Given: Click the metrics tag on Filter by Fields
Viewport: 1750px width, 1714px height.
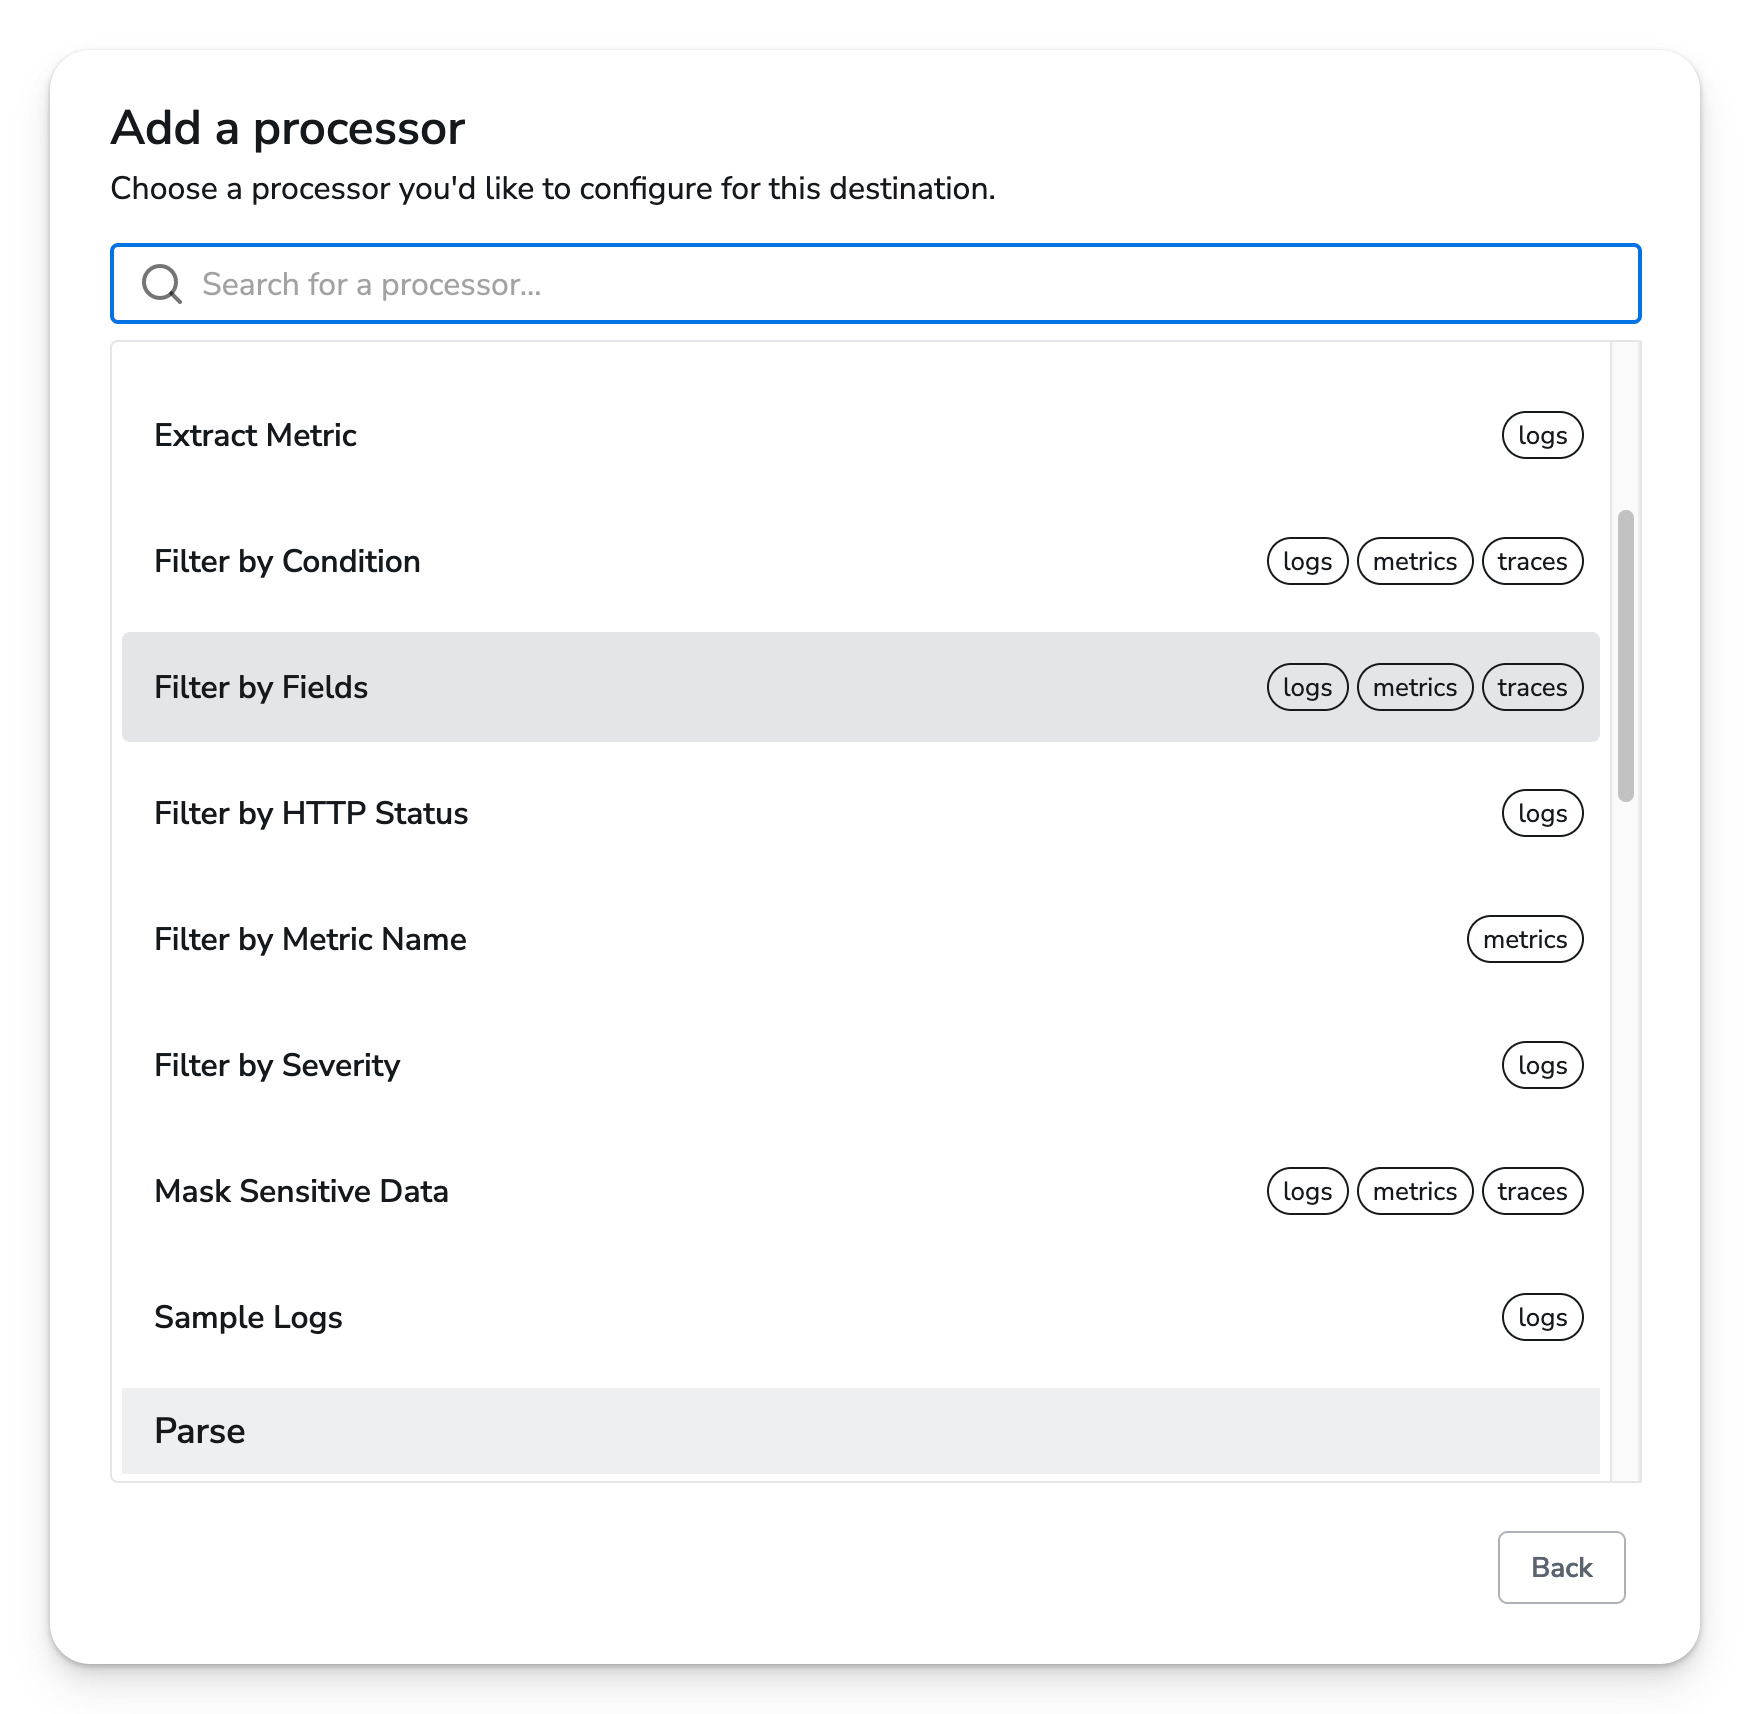Looking at the screenshot, I should tap(1415, 687).
